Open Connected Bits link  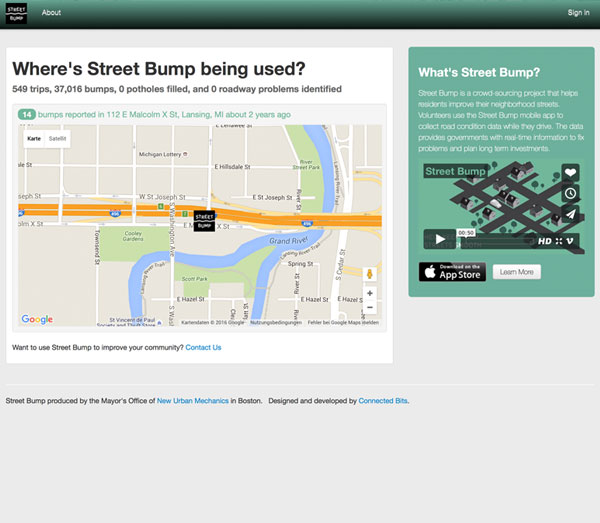(x=383, y=401)
